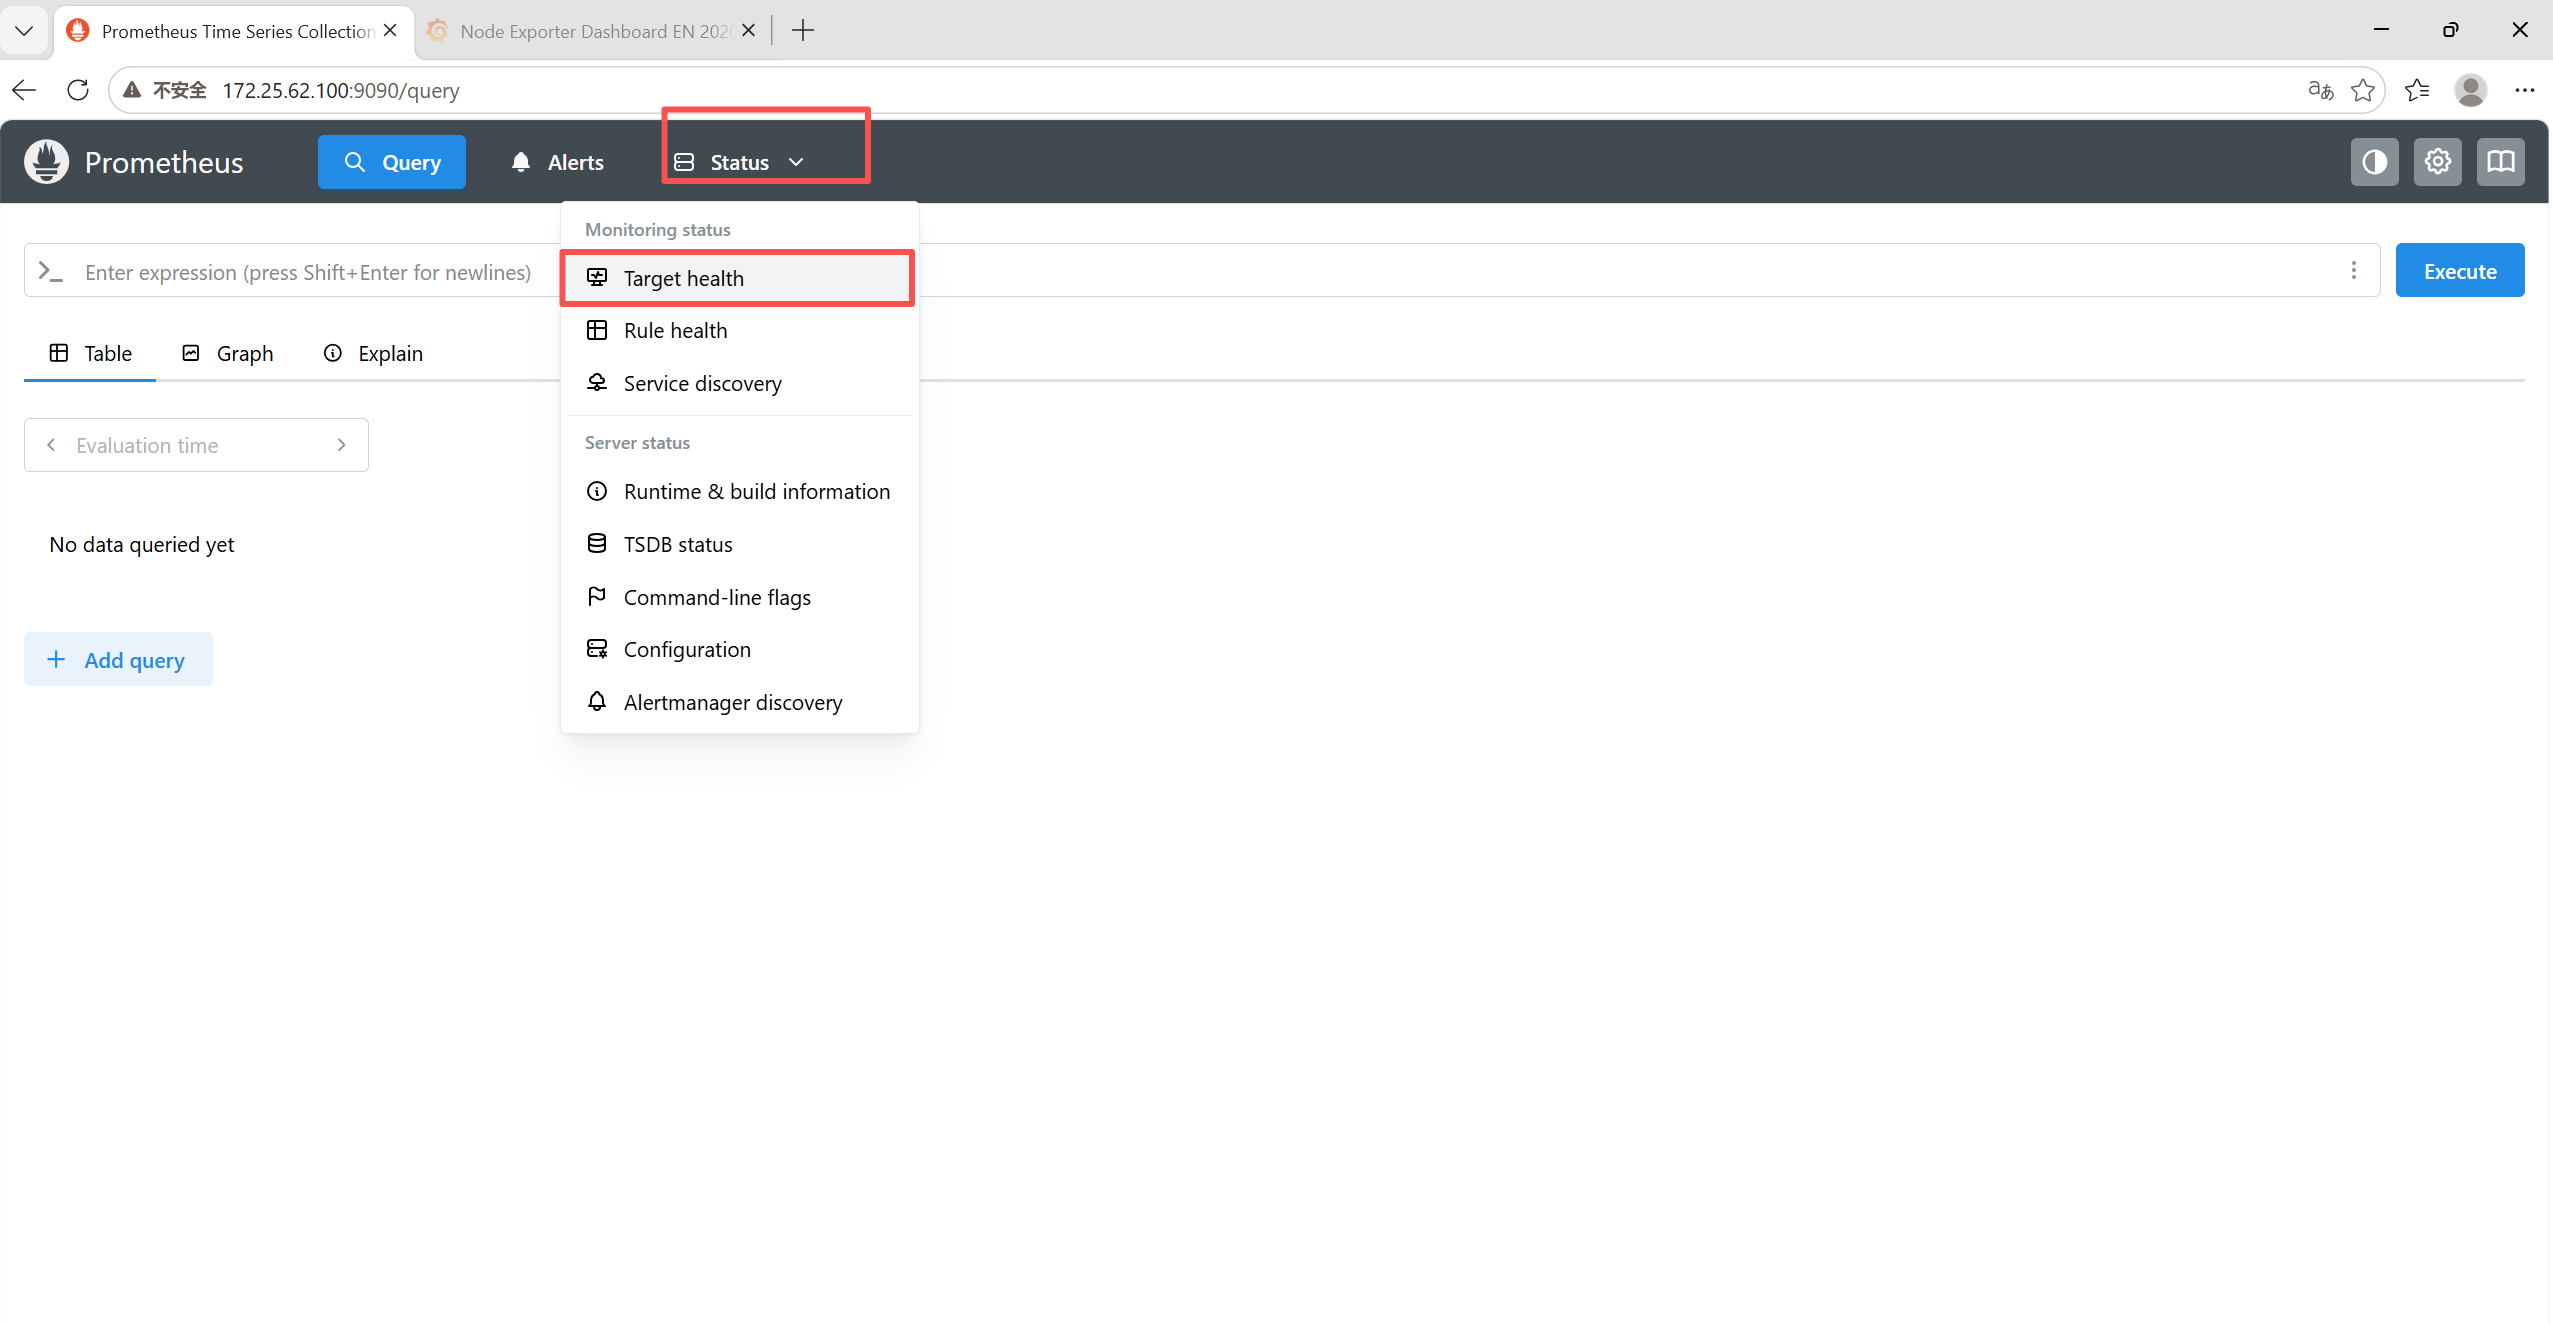Screen dimensions: 2553x1323
Task: Click the 'Server status' section label
Action: coord(638,442)
